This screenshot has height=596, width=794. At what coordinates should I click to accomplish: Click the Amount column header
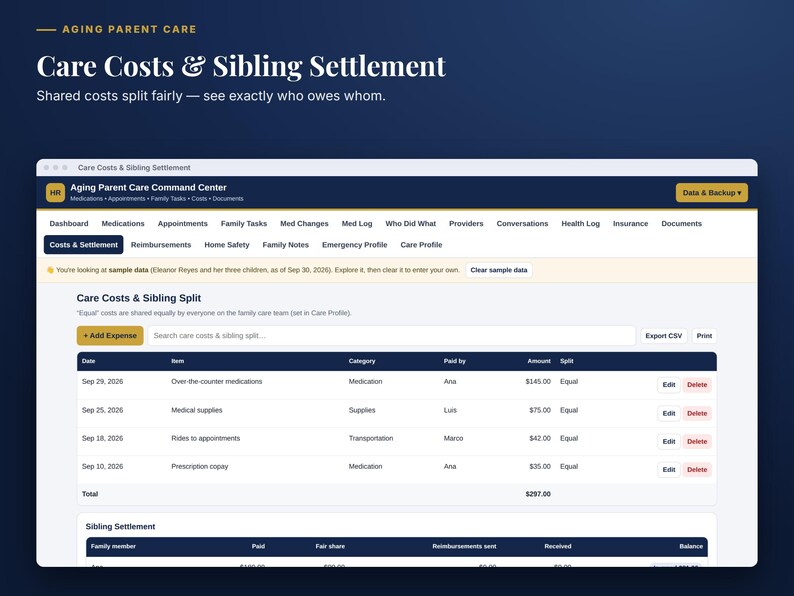pyautogui.click(x=539, y=361)
